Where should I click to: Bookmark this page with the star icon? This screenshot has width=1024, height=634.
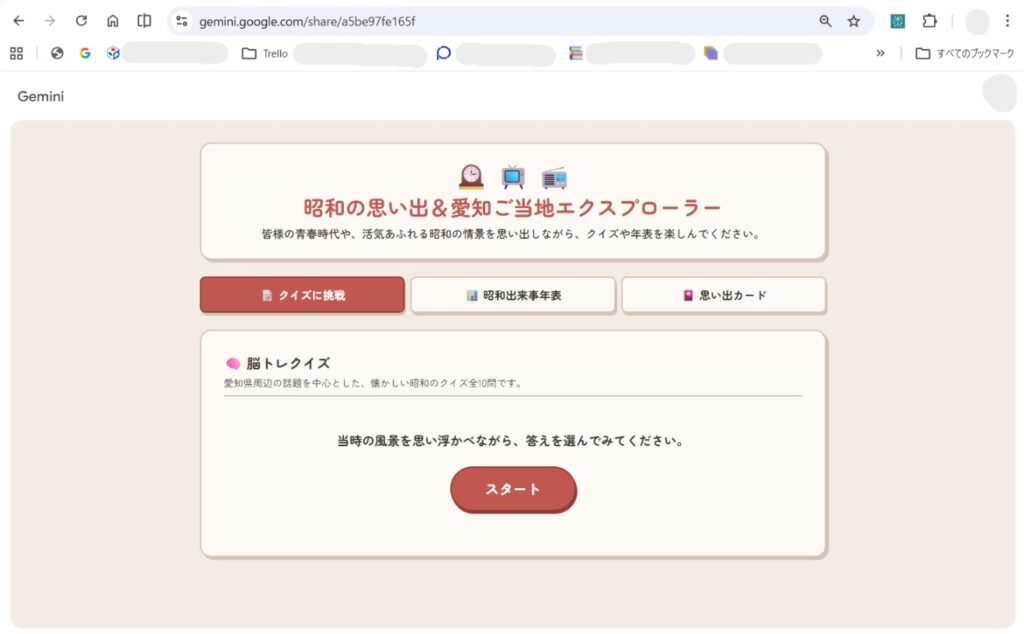[854, 21]
